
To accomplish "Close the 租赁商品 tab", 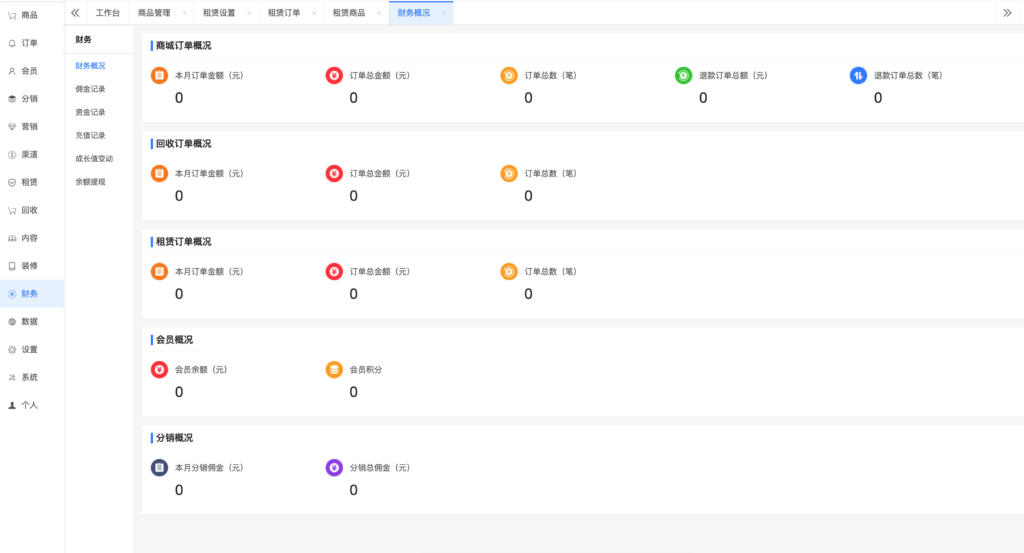I will (379, 13).
